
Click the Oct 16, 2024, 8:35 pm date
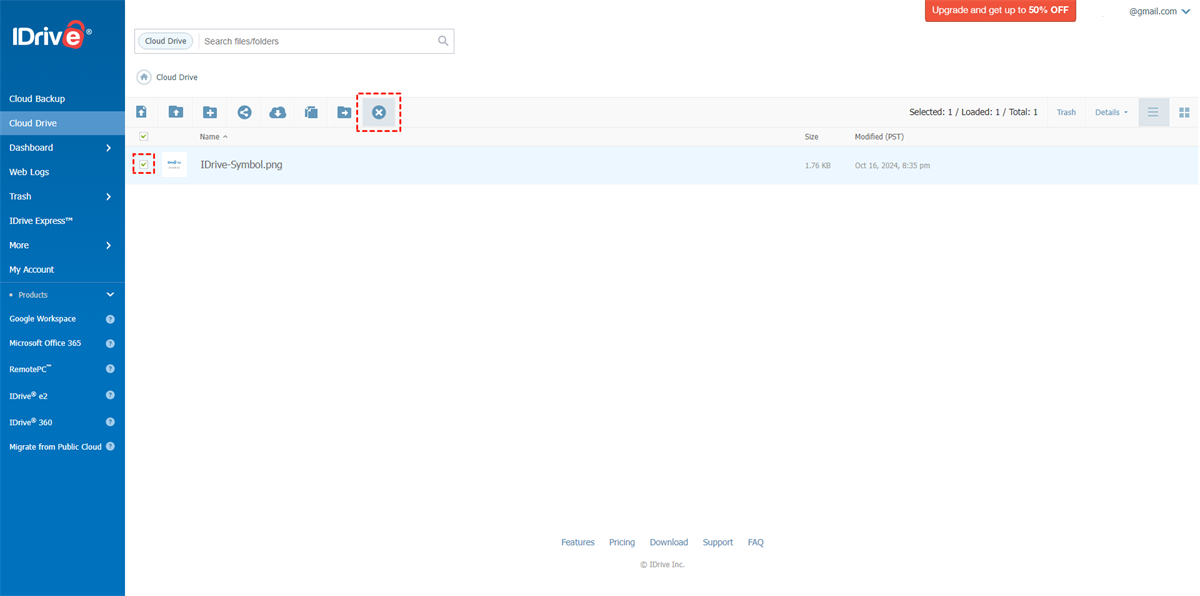pos(892,165)
